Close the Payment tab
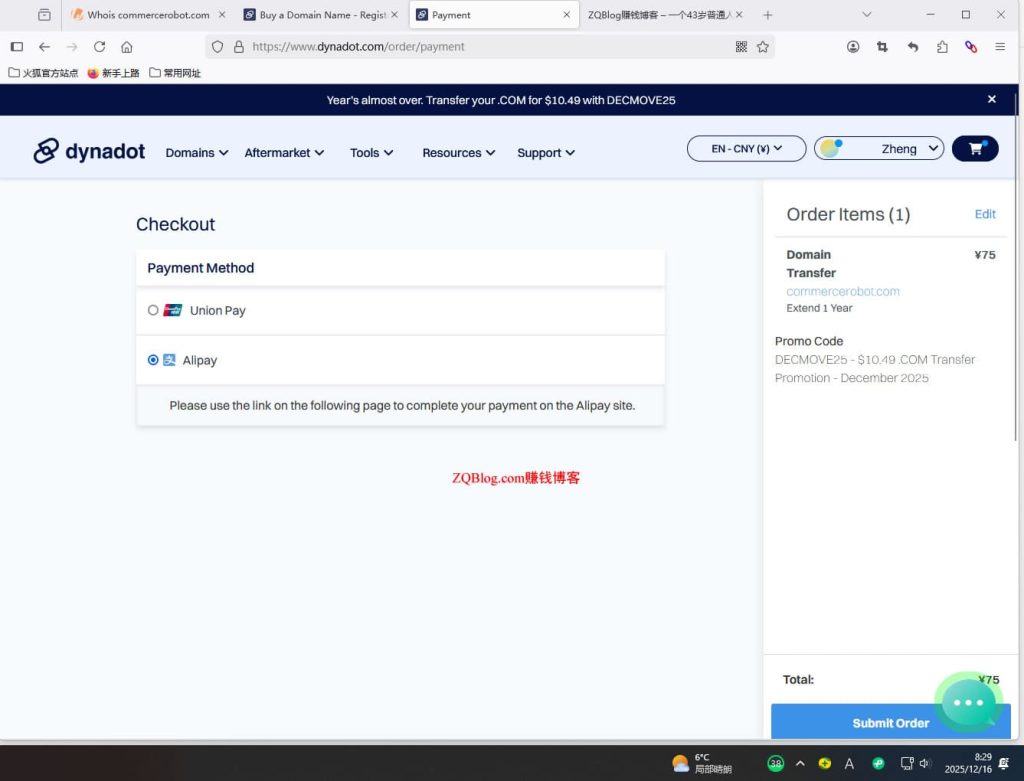1024x781 pixels. 566,14
